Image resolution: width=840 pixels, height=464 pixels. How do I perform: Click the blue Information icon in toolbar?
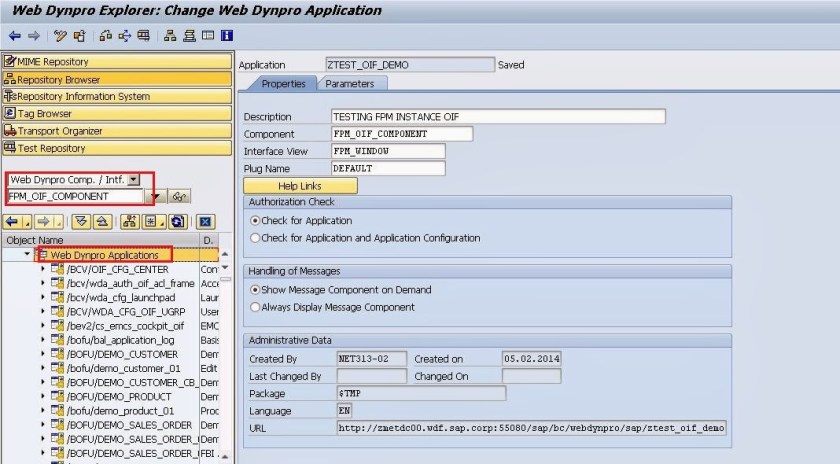[x=227, y=36]
